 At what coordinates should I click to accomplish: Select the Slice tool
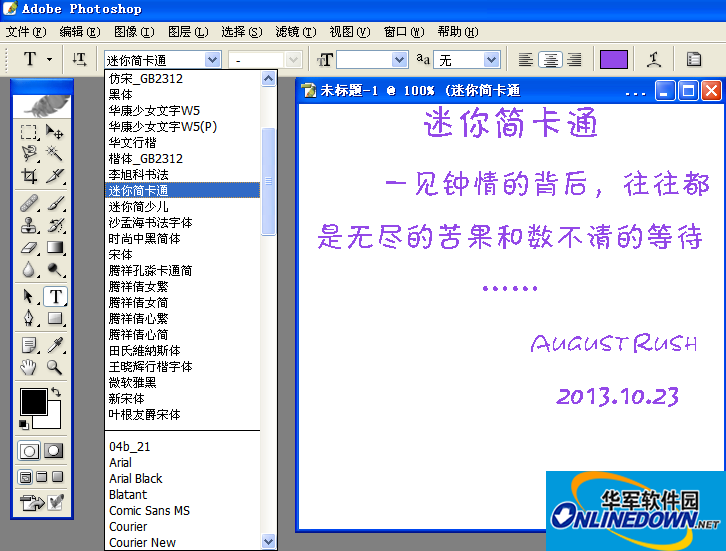point(55,176)
